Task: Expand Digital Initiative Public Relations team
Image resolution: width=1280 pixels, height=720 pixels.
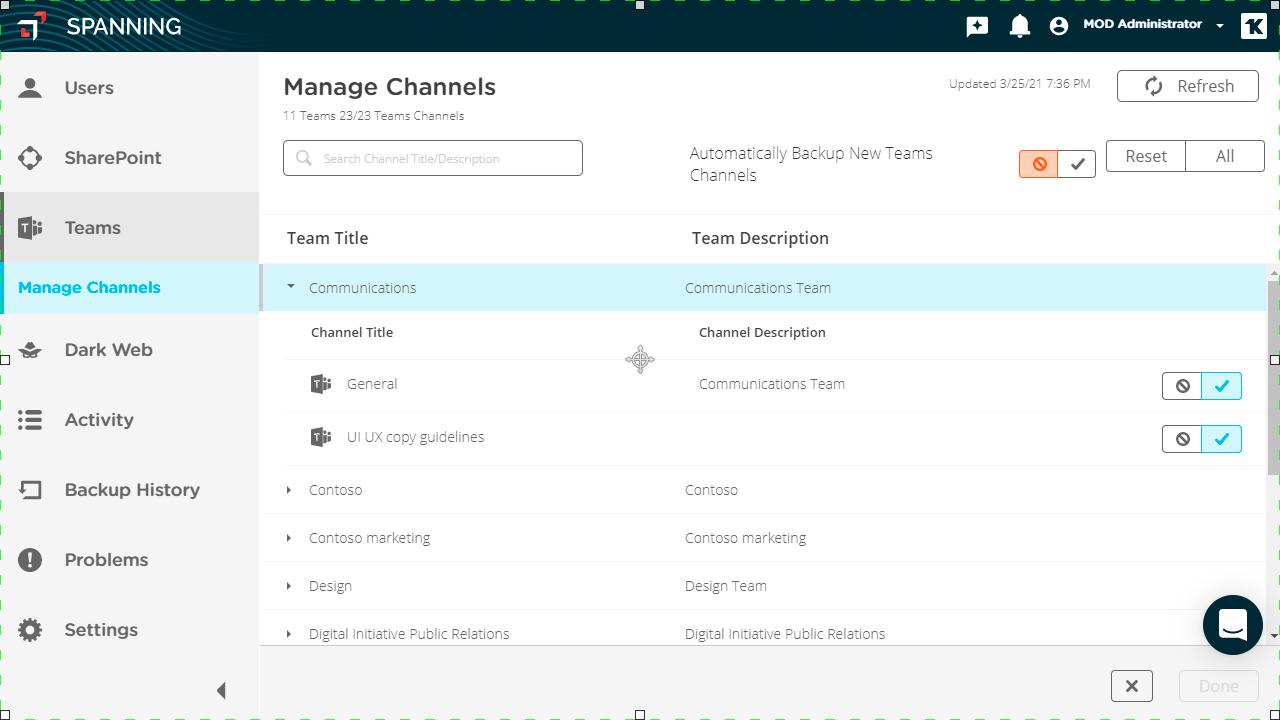Action: tap(289, 634)
